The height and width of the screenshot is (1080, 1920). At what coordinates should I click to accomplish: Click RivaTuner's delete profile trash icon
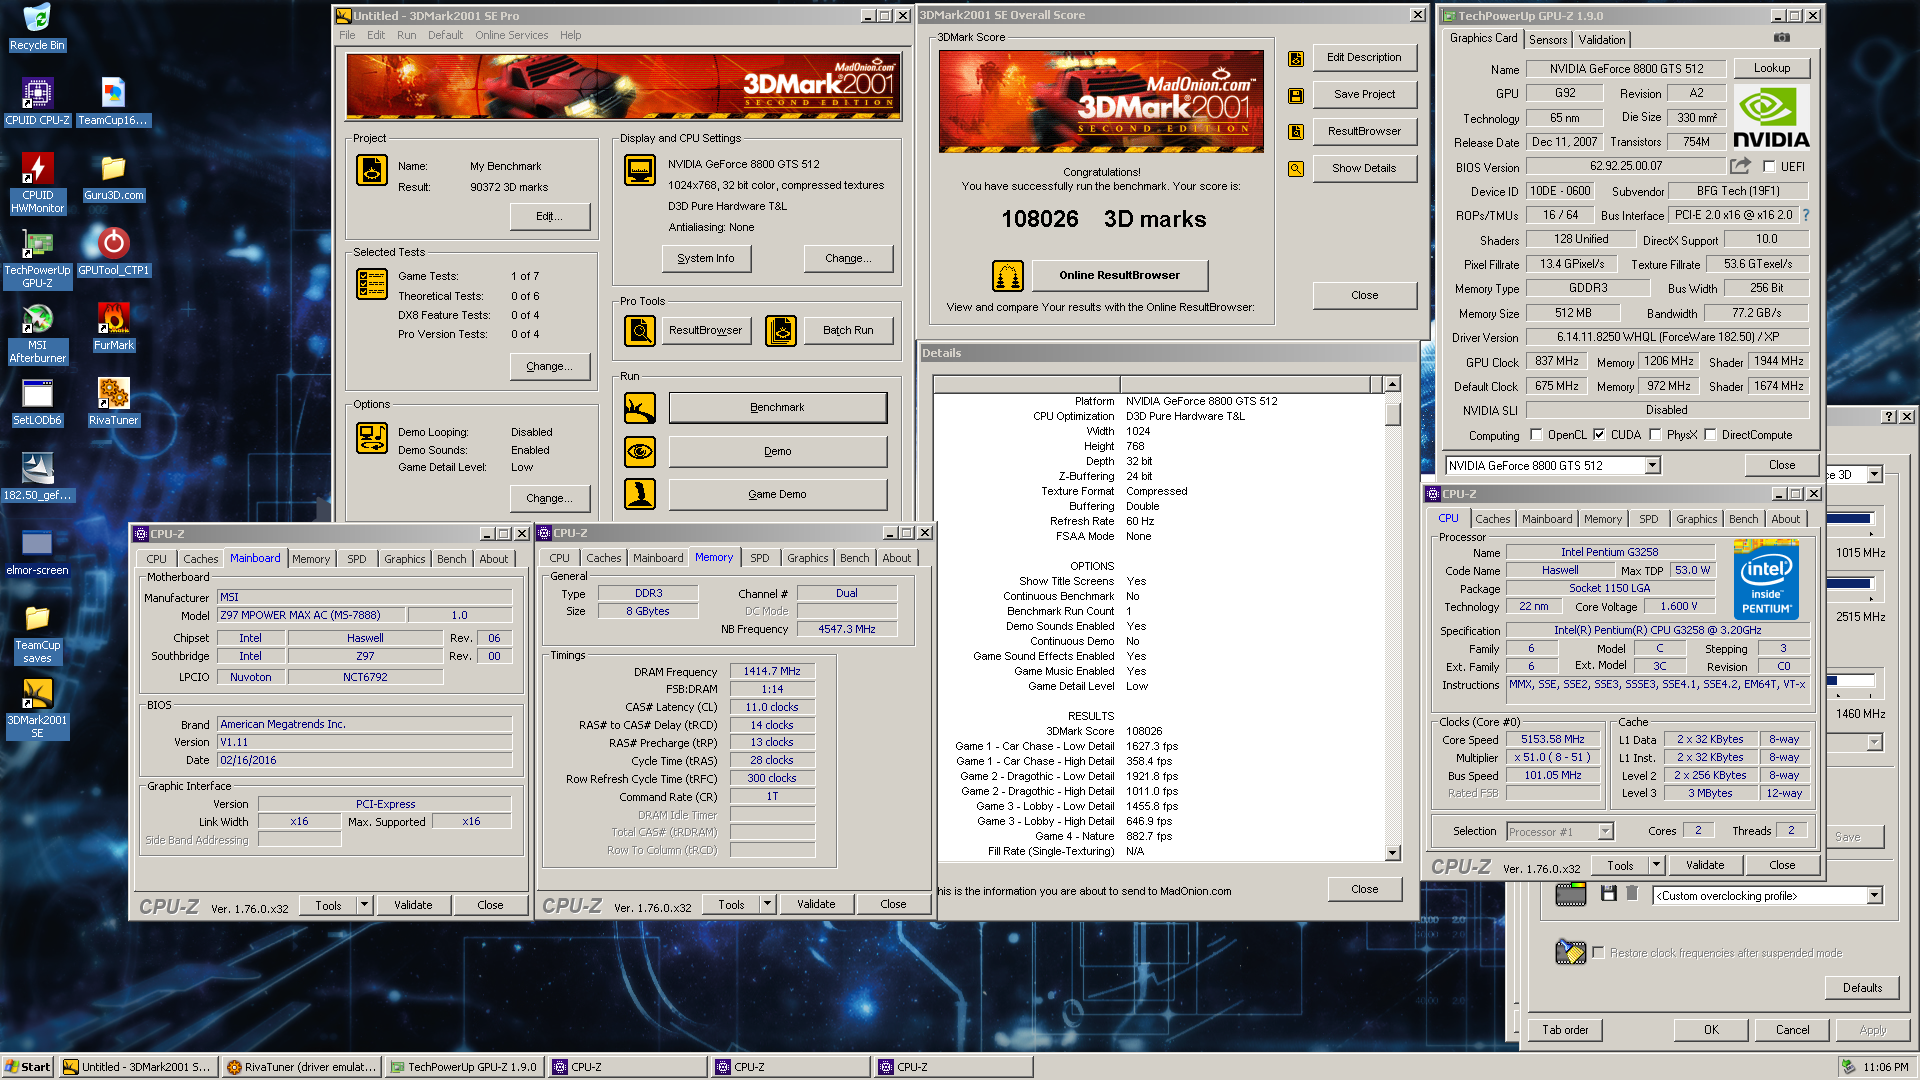click(1632, 893)
